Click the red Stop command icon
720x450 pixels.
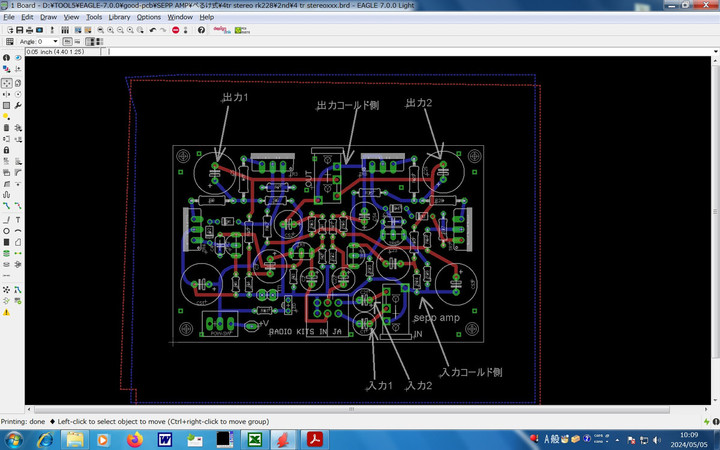tap(176, 30)
